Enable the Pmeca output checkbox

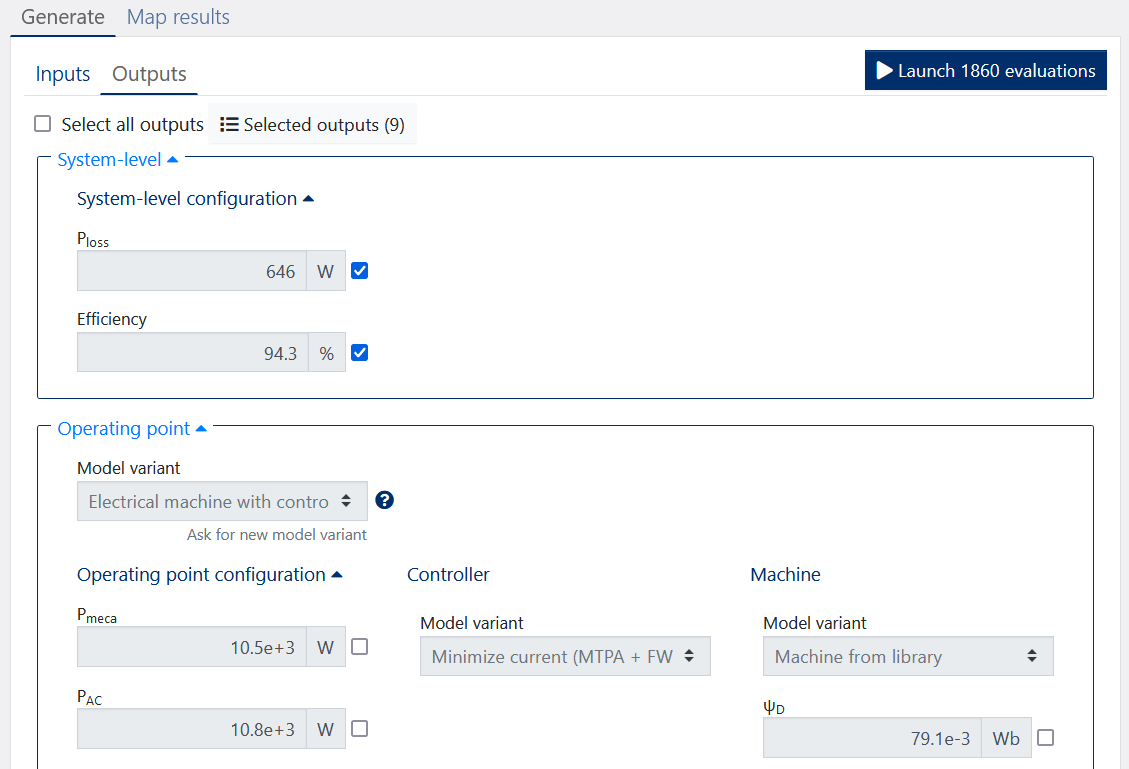pyautogui.click(x=360, y=647)
